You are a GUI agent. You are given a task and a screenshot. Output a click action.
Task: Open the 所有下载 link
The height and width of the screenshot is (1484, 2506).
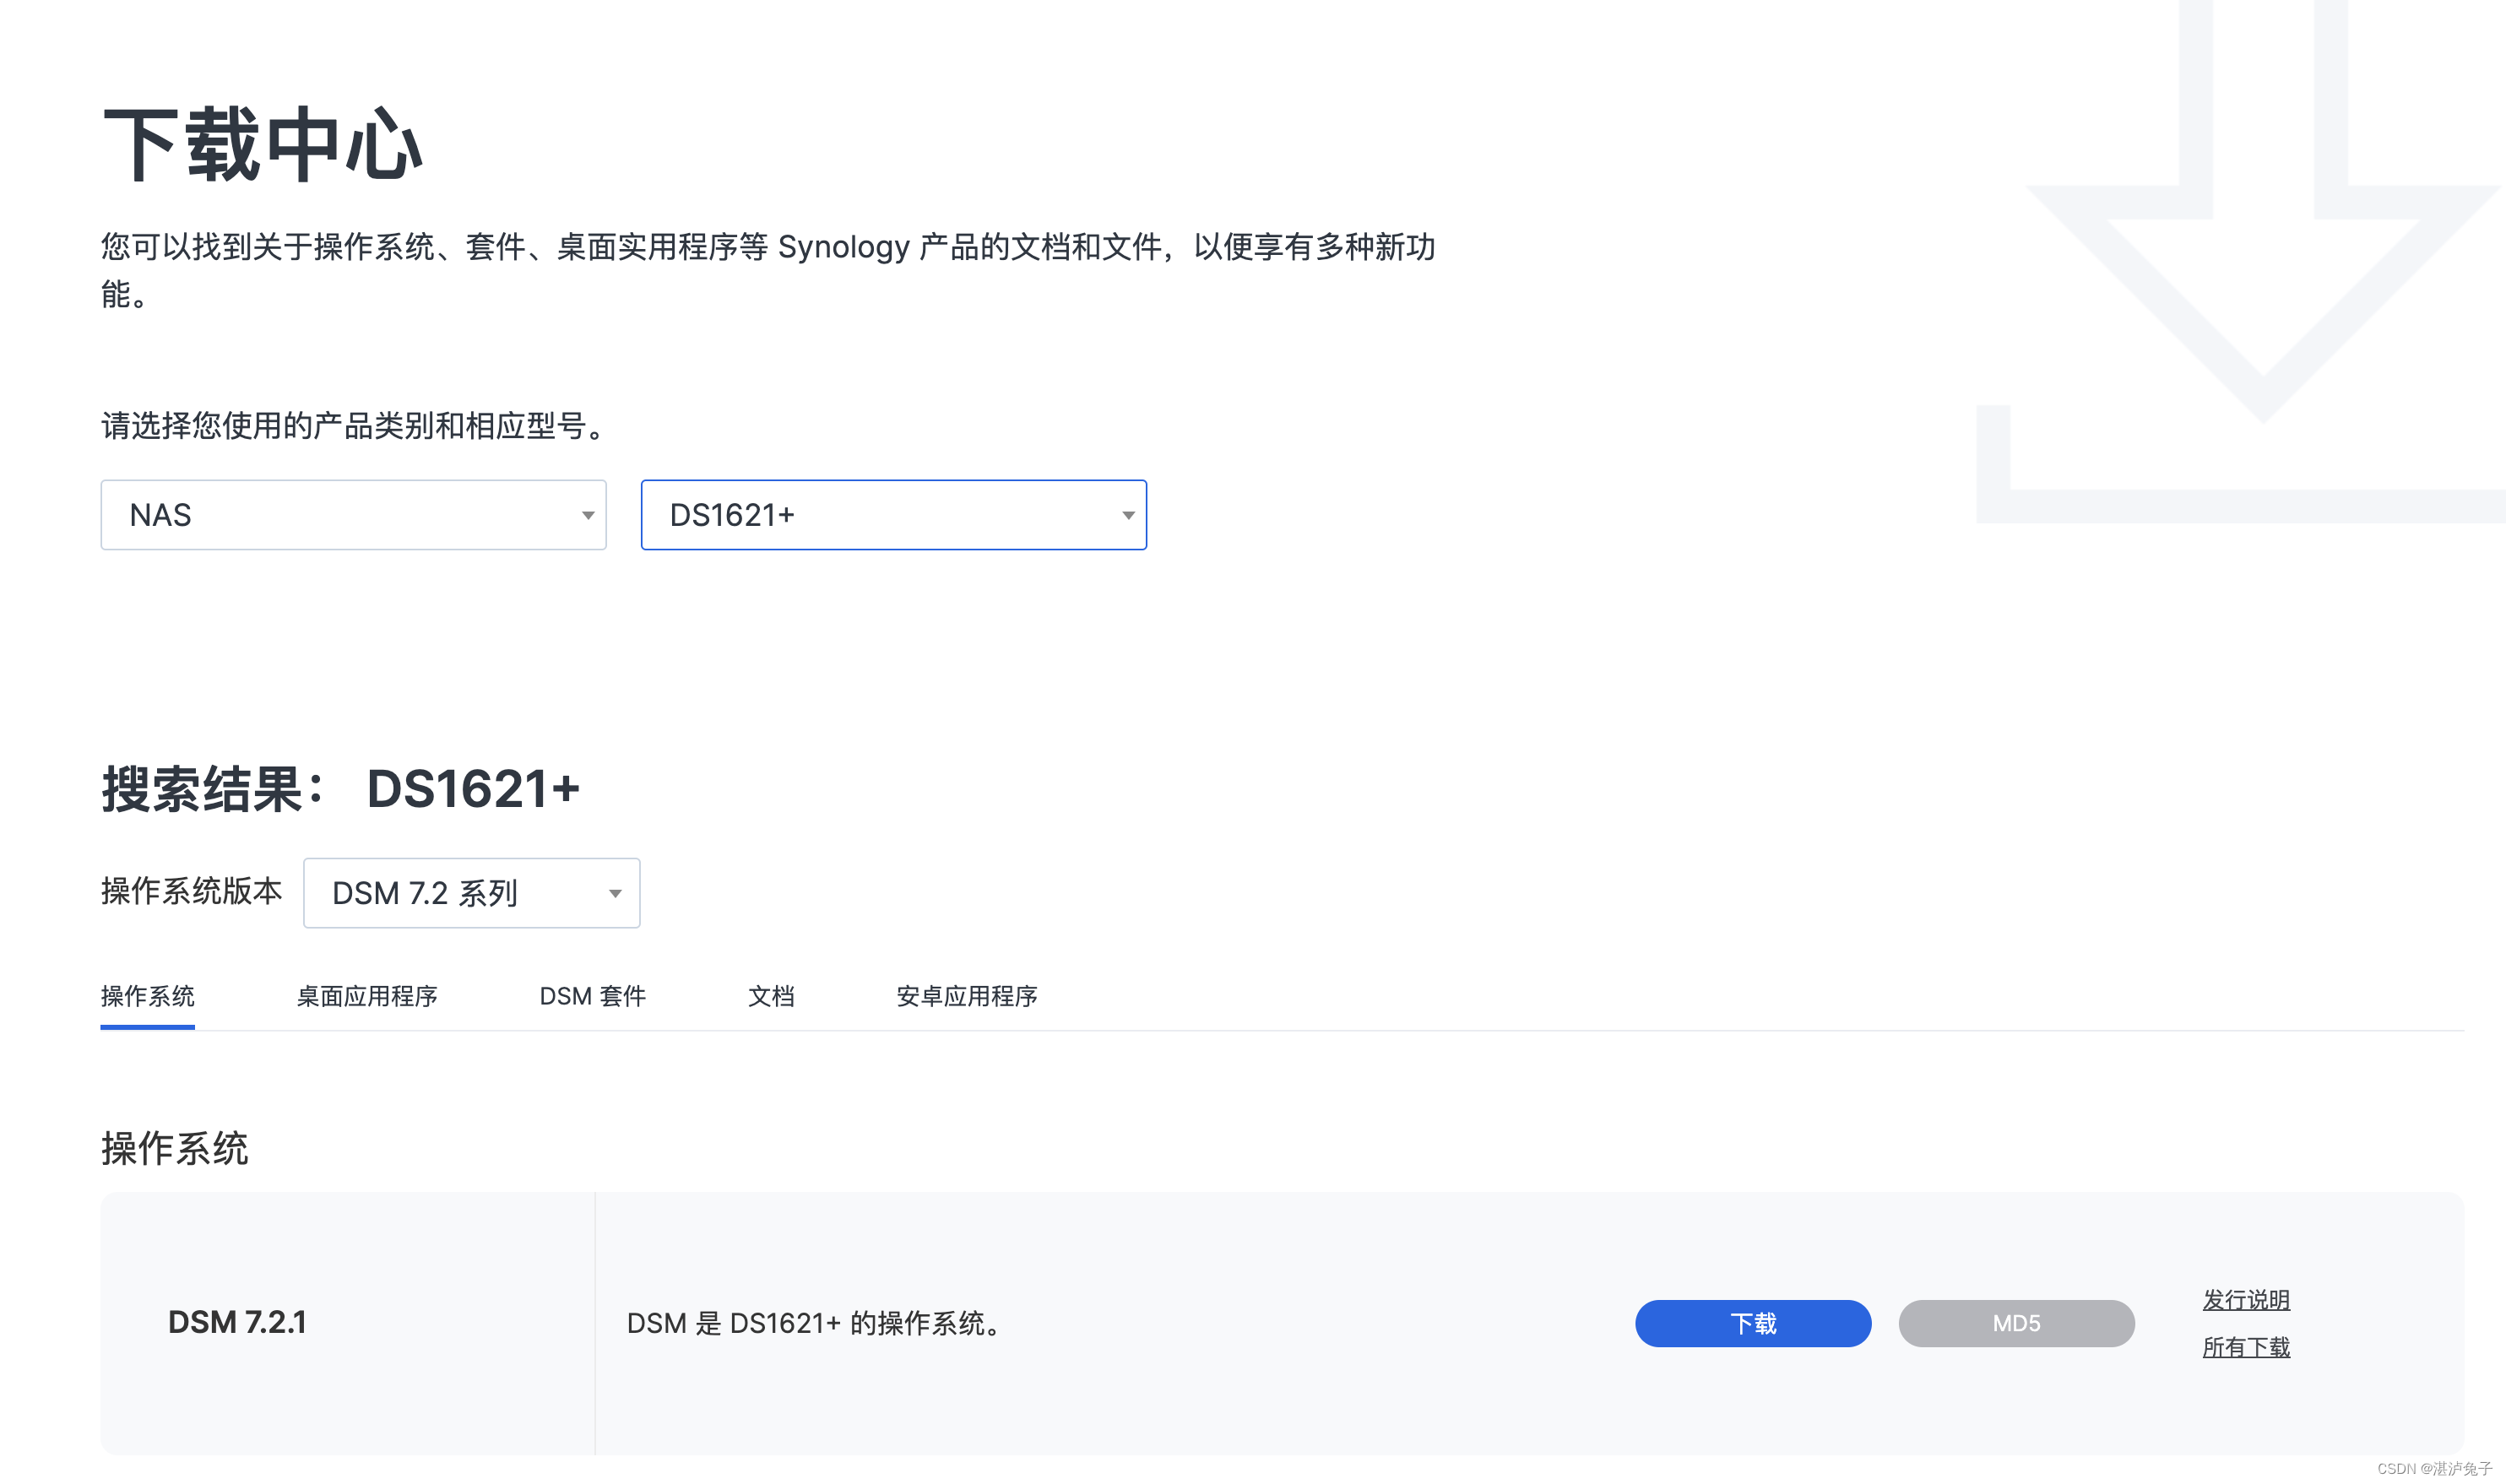click(x=2245, y=1347)
